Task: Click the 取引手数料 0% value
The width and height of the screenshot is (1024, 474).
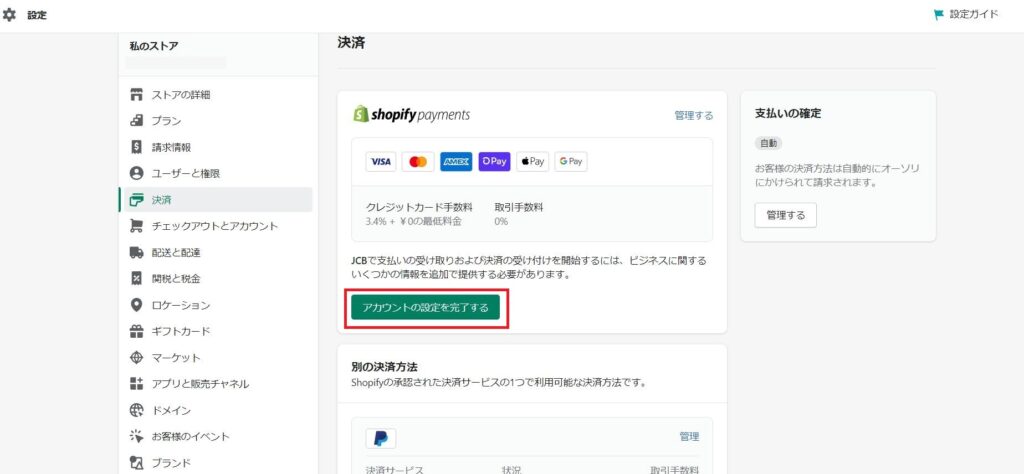Action: [501, 222]
